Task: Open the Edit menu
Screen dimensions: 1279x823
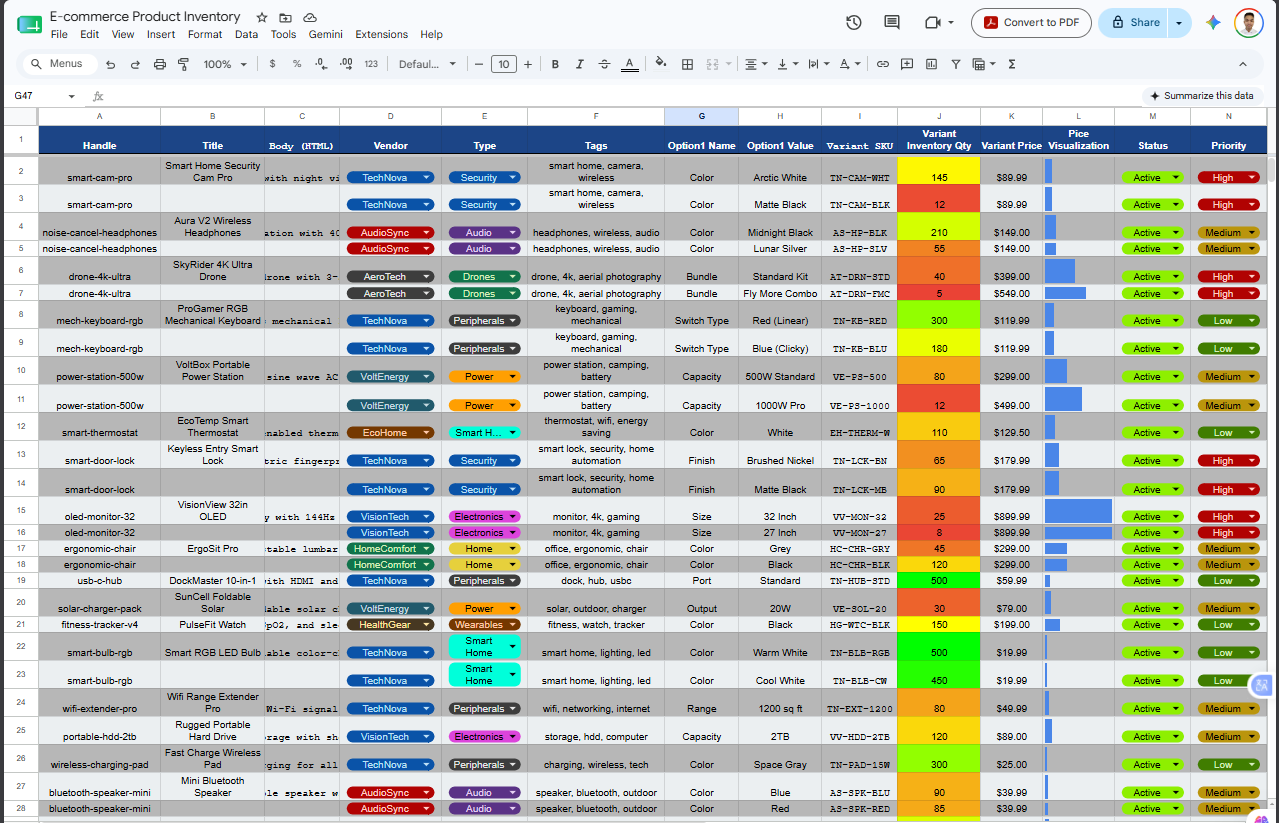Action: tap(89, 34)
